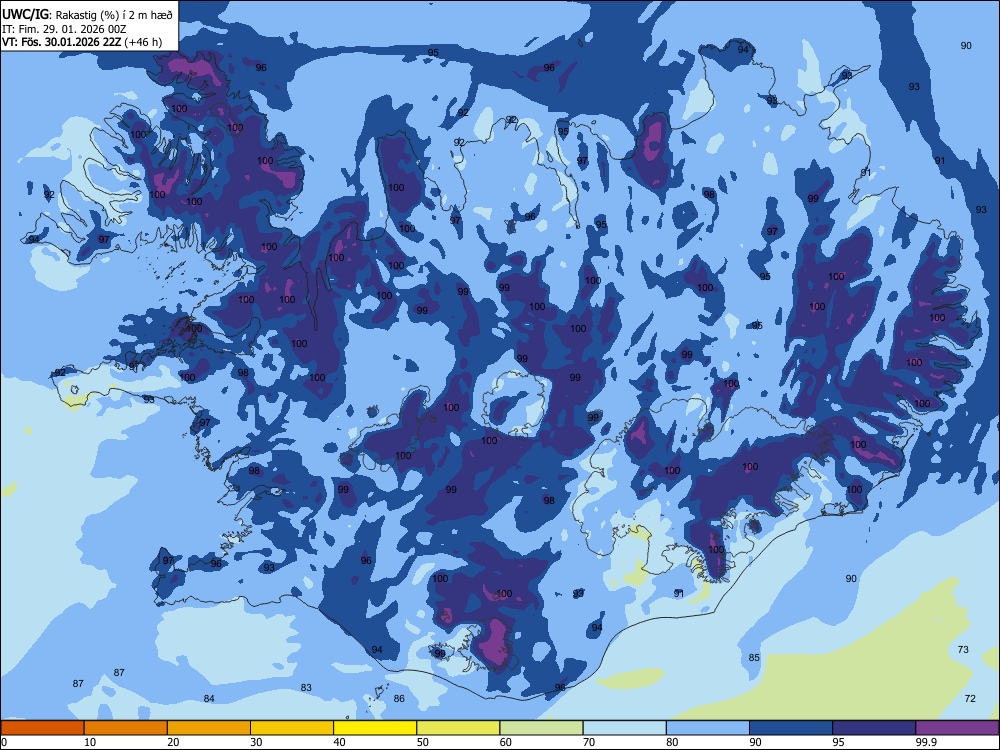Viewport: 1000px width, 750px height.
Task: Select the amber 30–40 legend swatch
Action: [x=292, y=728]
